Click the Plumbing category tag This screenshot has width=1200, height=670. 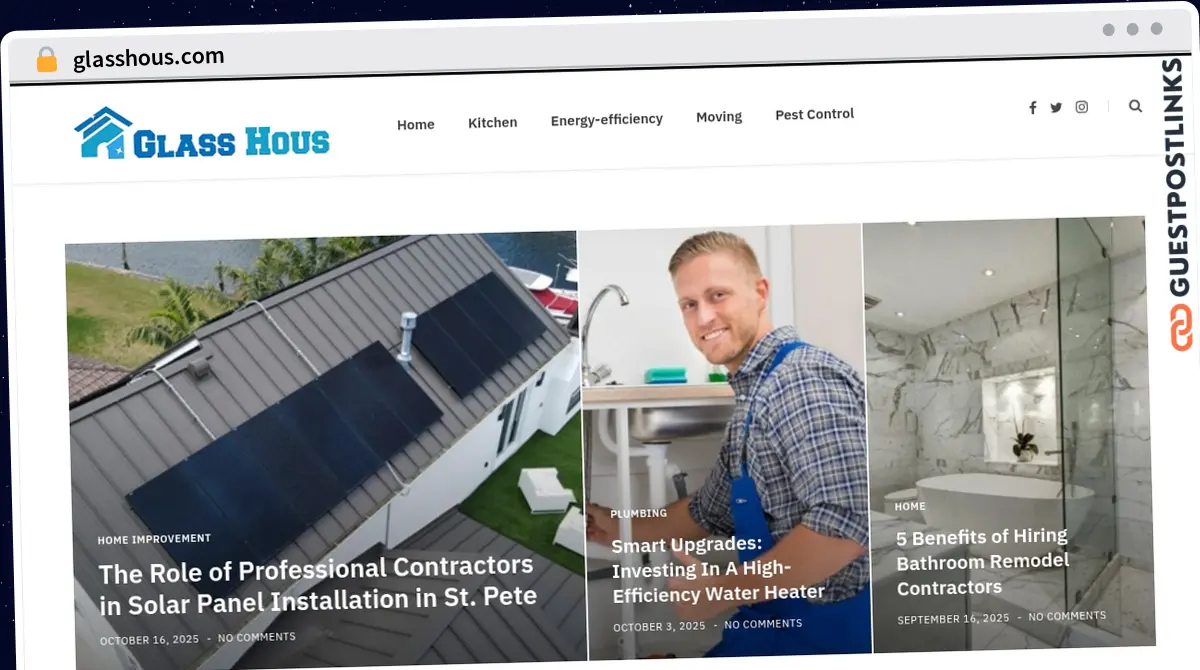[639, 513]
